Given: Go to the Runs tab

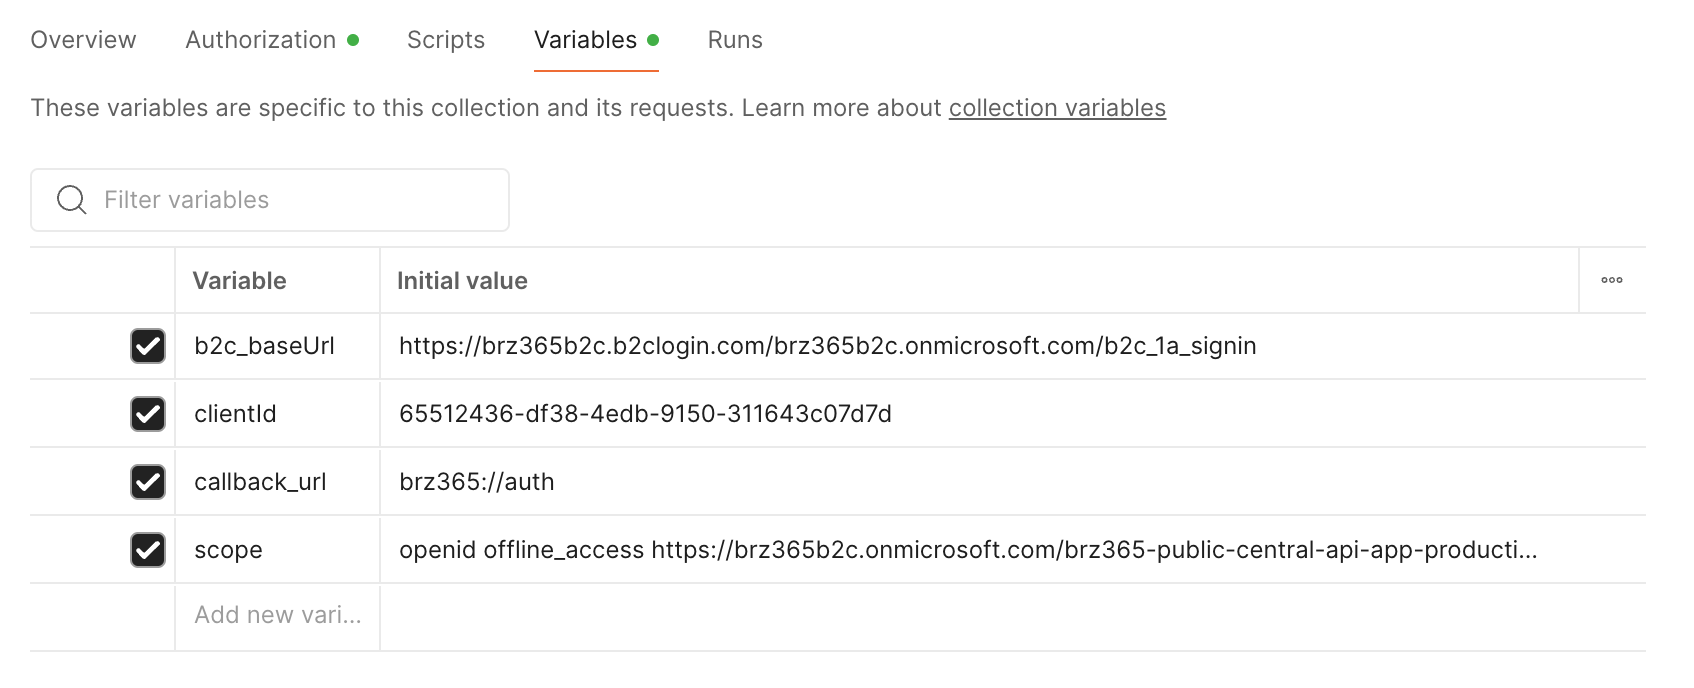Looking at the screenshot, I should pyautogui.click(x=735, y=40).
